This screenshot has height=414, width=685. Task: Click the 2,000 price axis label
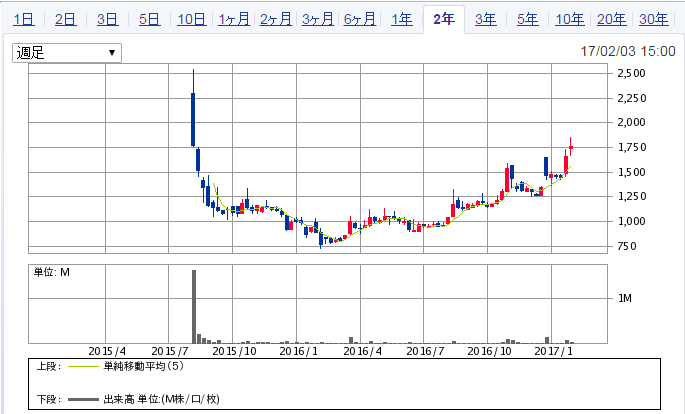(x=631, y=122)
